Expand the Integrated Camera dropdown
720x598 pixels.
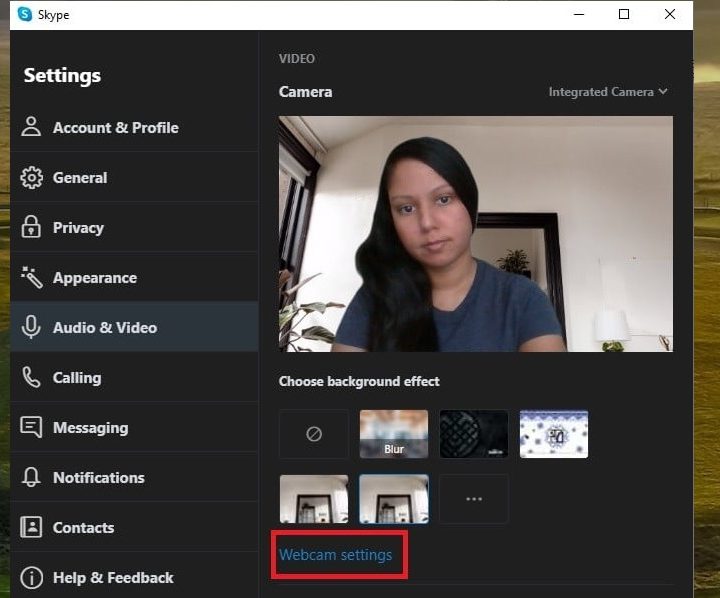pos(608,92)
